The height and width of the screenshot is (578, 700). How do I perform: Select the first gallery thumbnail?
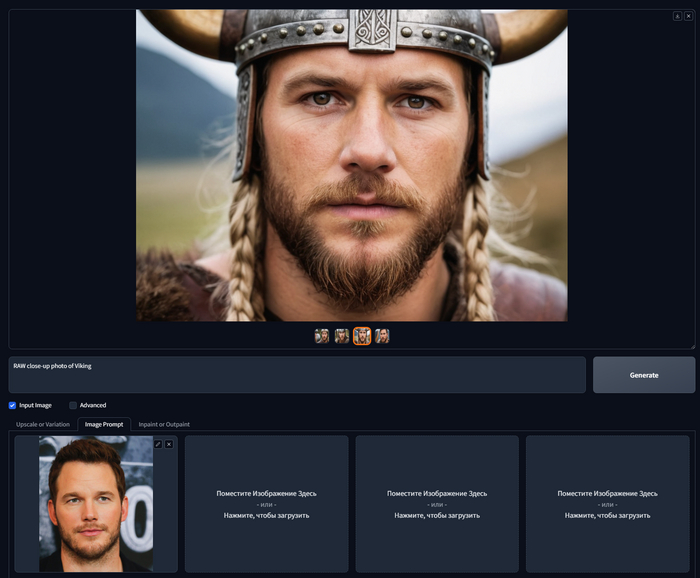pos(322,336)
